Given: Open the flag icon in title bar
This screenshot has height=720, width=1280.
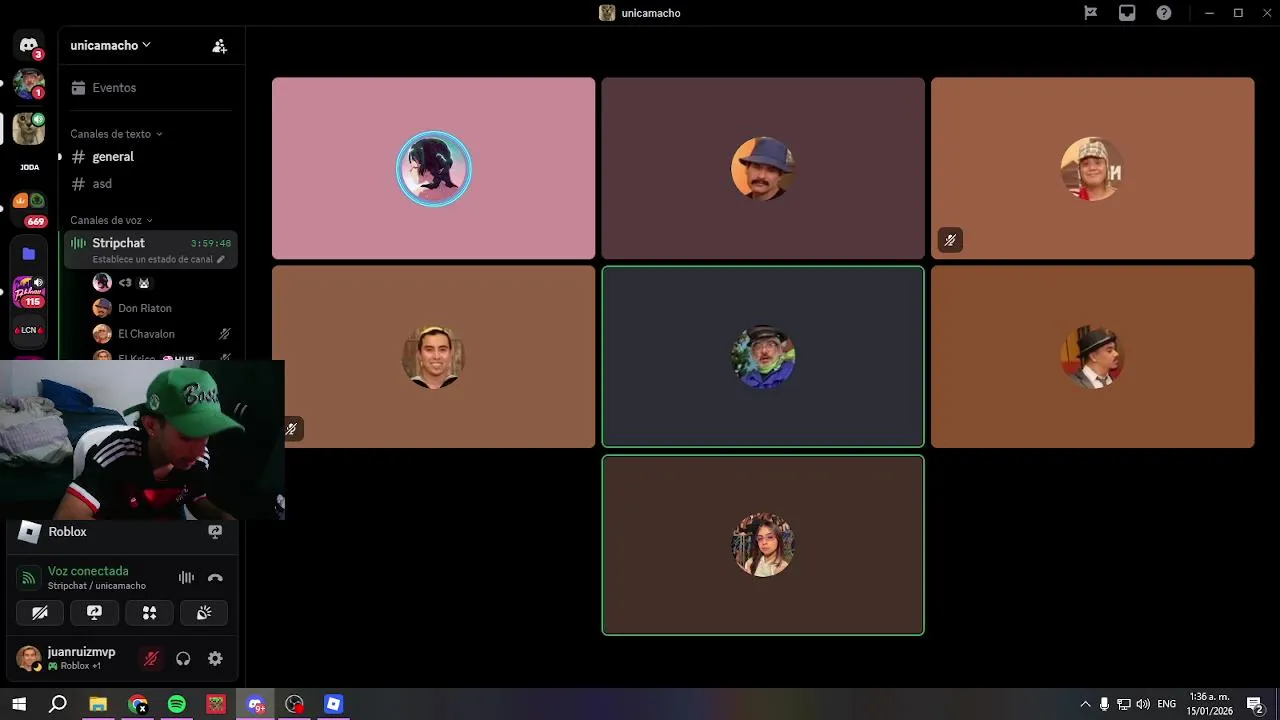Looking at the screenshot, I should (1091, 13).
